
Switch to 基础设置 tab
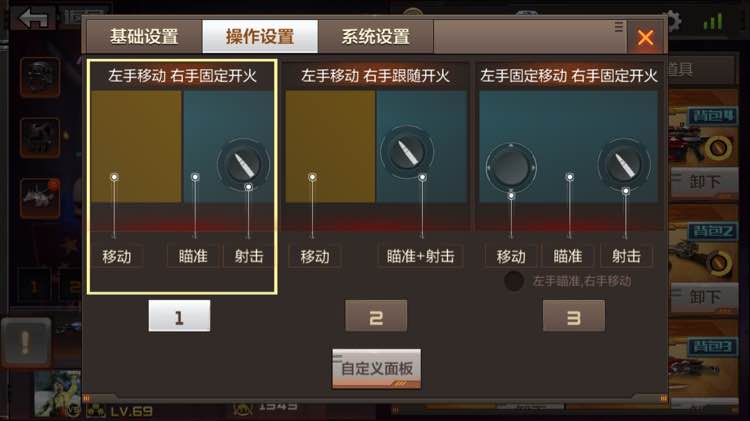tap(144, 36)
